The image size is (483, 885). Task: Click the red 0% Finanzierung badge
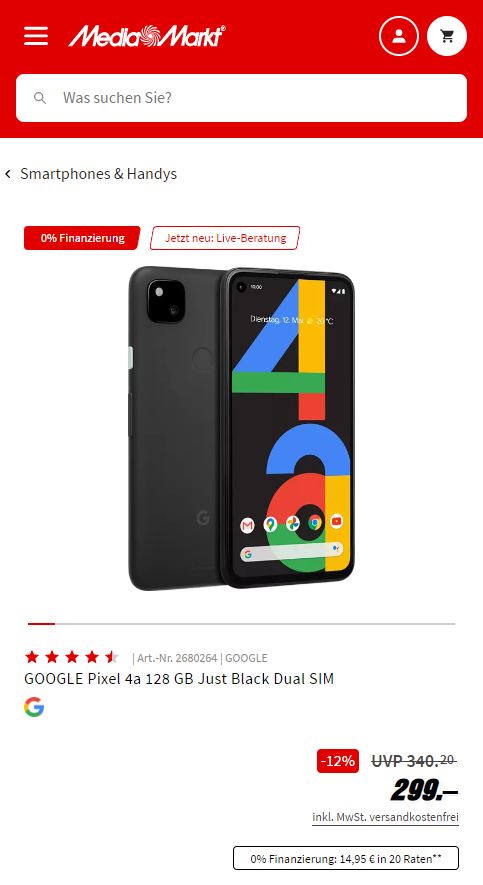(x=82, y=238)
